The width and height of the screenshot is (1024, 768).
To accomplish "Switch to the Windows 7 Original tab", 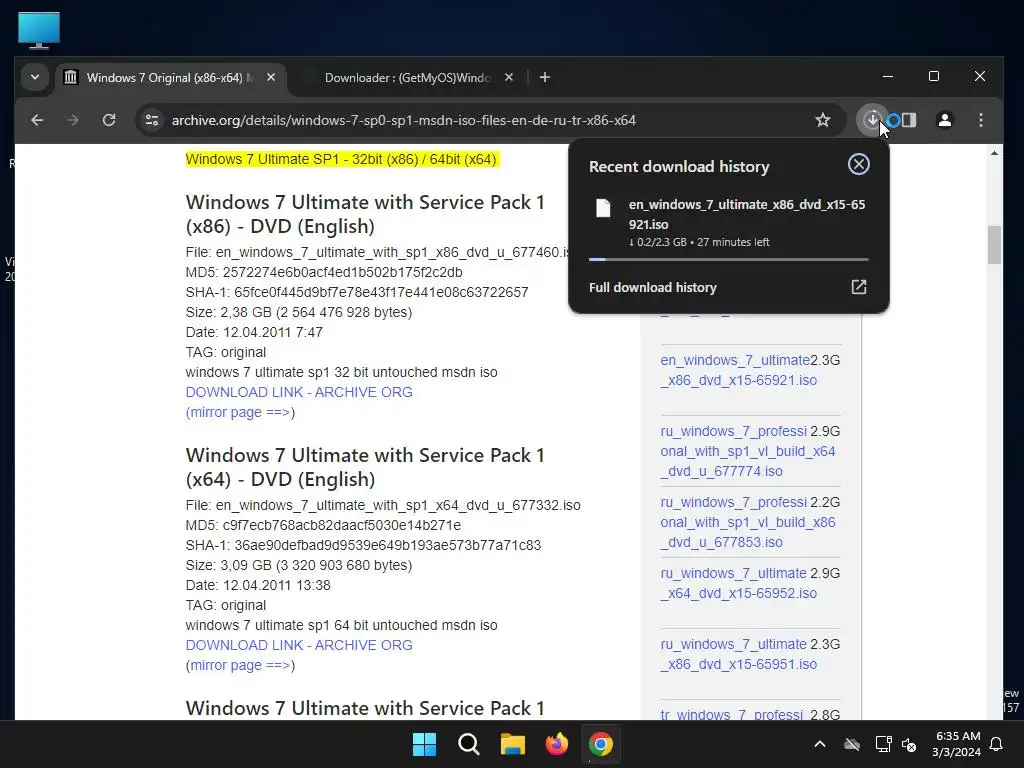I will 170,78.
